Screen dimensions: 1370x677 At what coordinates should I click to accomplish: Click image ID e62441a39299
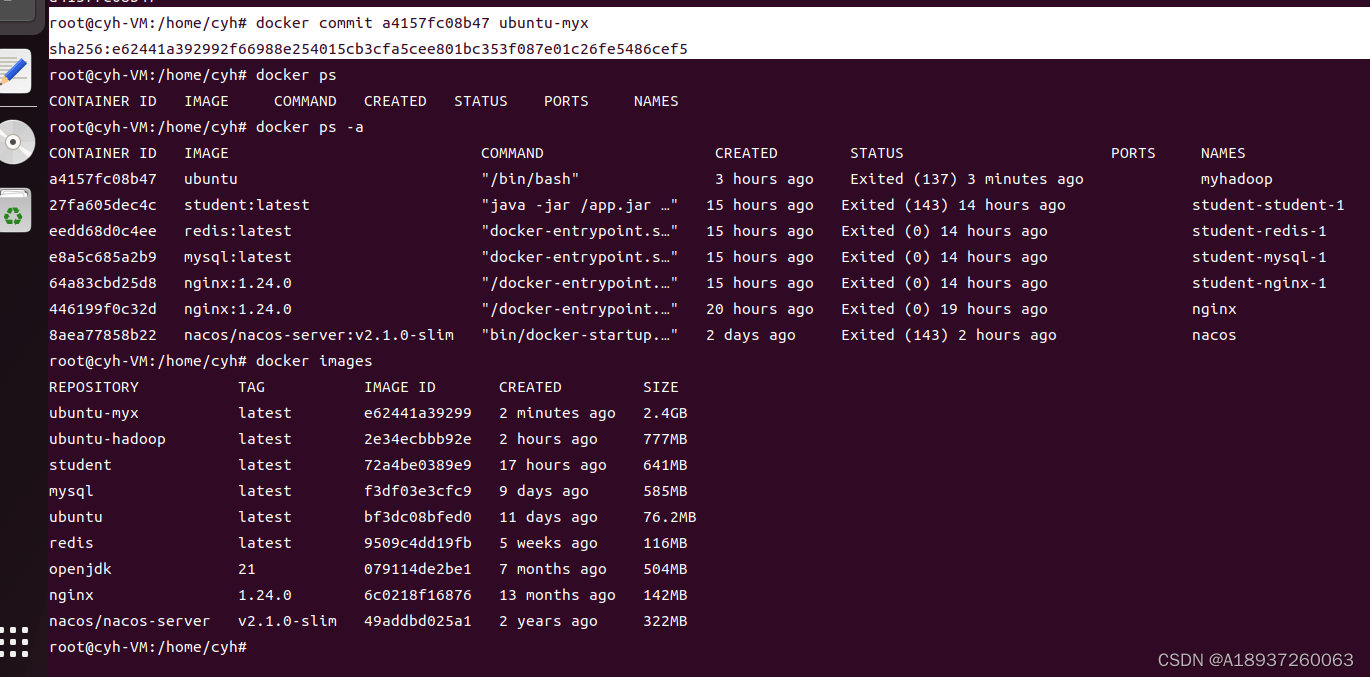point(418,413)
